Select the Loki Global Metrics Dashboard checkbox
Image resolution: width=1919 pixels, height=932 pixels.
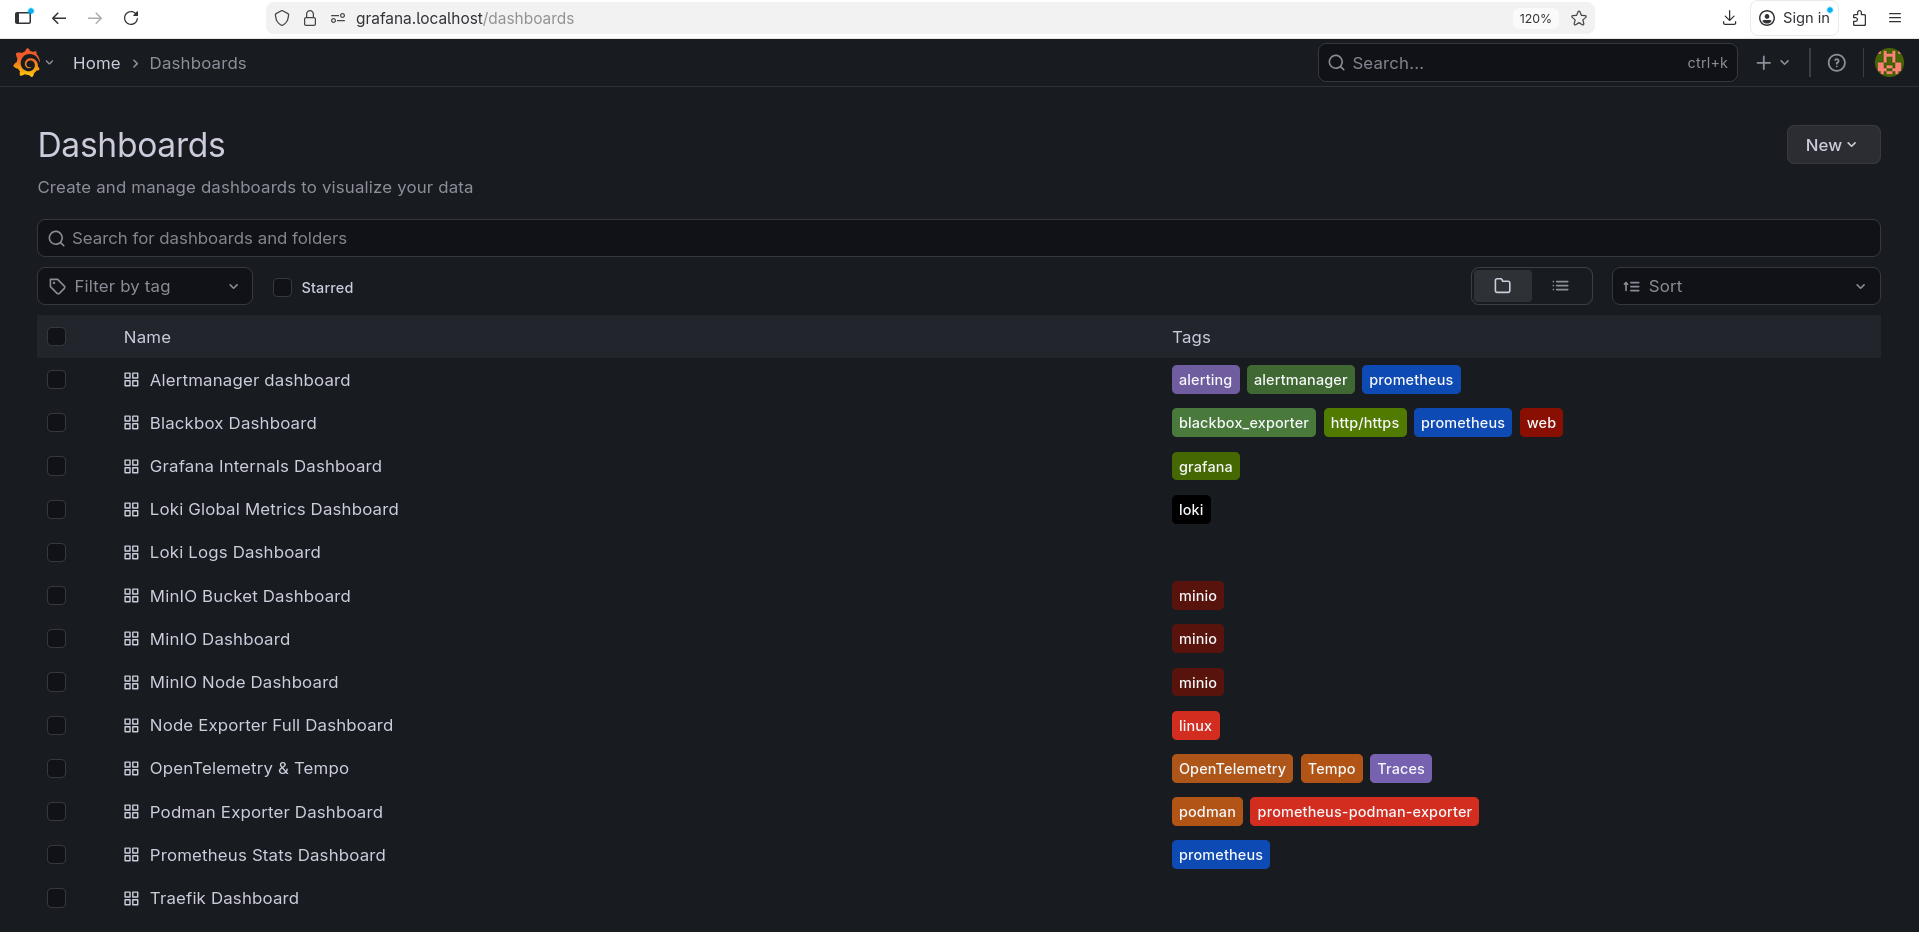57,509
